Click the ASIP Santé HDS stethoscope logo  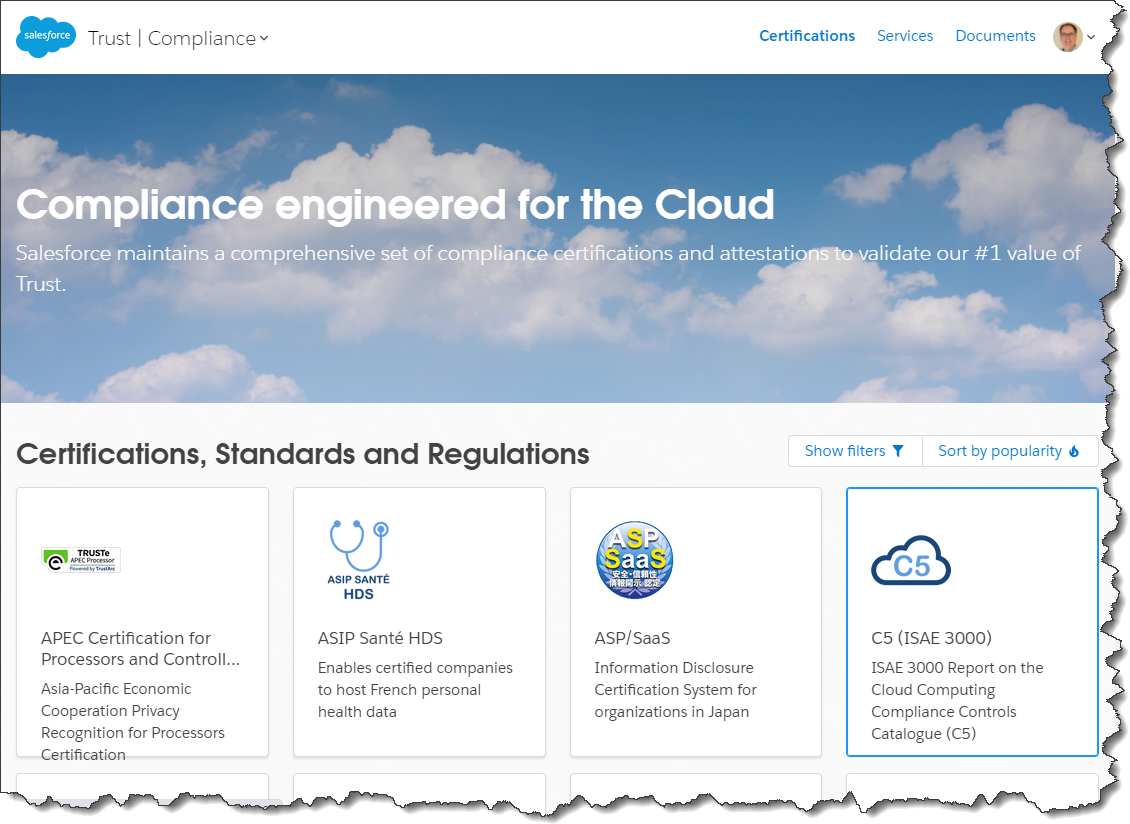click(x=359, y=560)
